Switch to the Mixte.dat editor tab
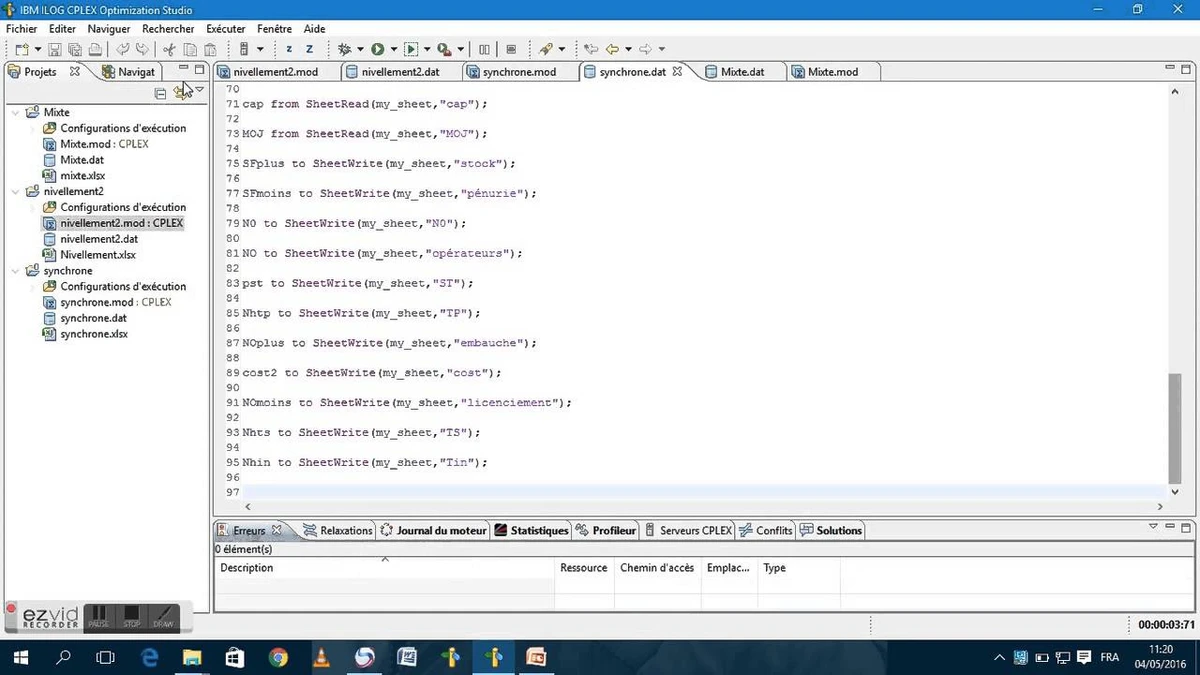Image resolution: width=1200 pixels, height=675 pixels. point(742,72)
